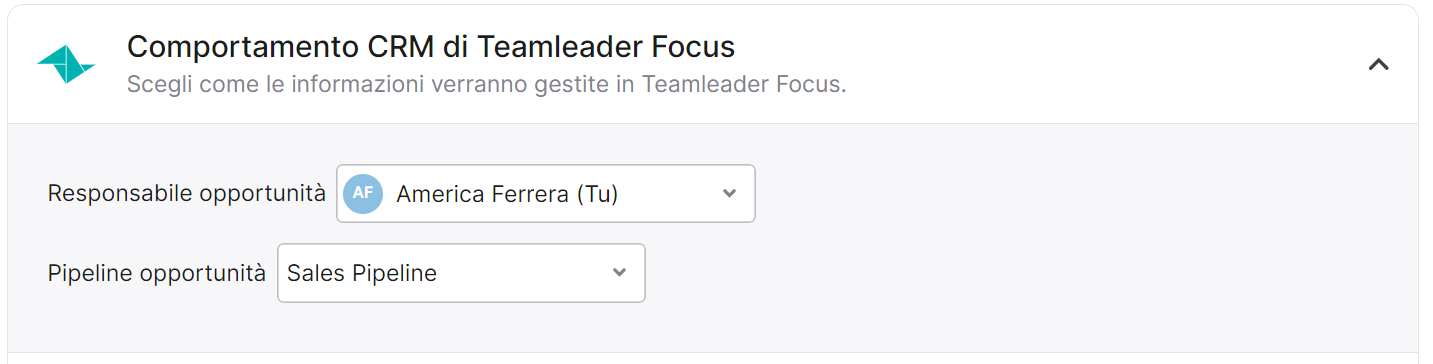1433x364 pixels.
Task: Click the Responsabile opportunità label
Action: (x=187, y=193)
